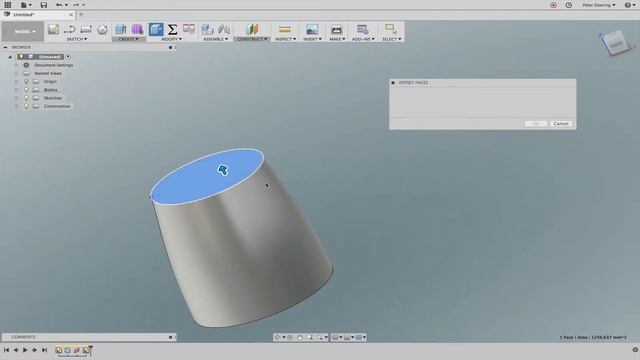Open the INSPECT menu

(x=285, y=39)
